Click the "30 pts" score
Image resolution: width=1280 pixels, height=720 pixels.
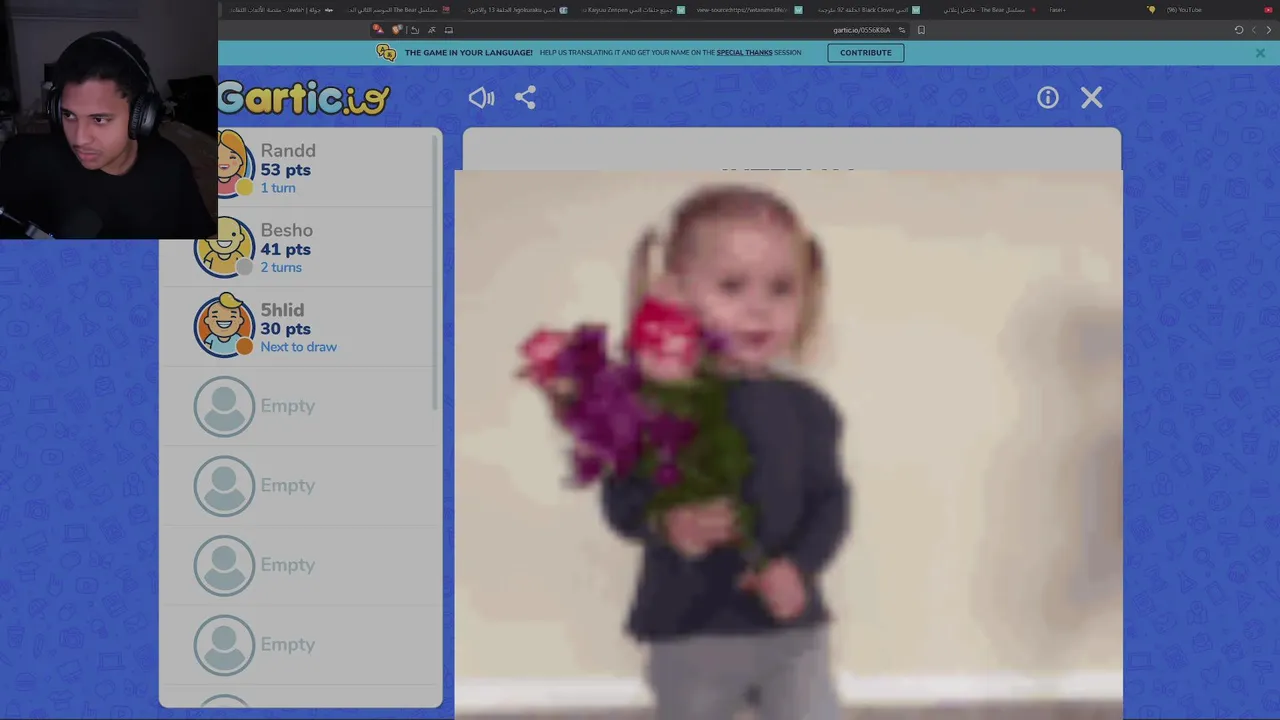point(285,329)
